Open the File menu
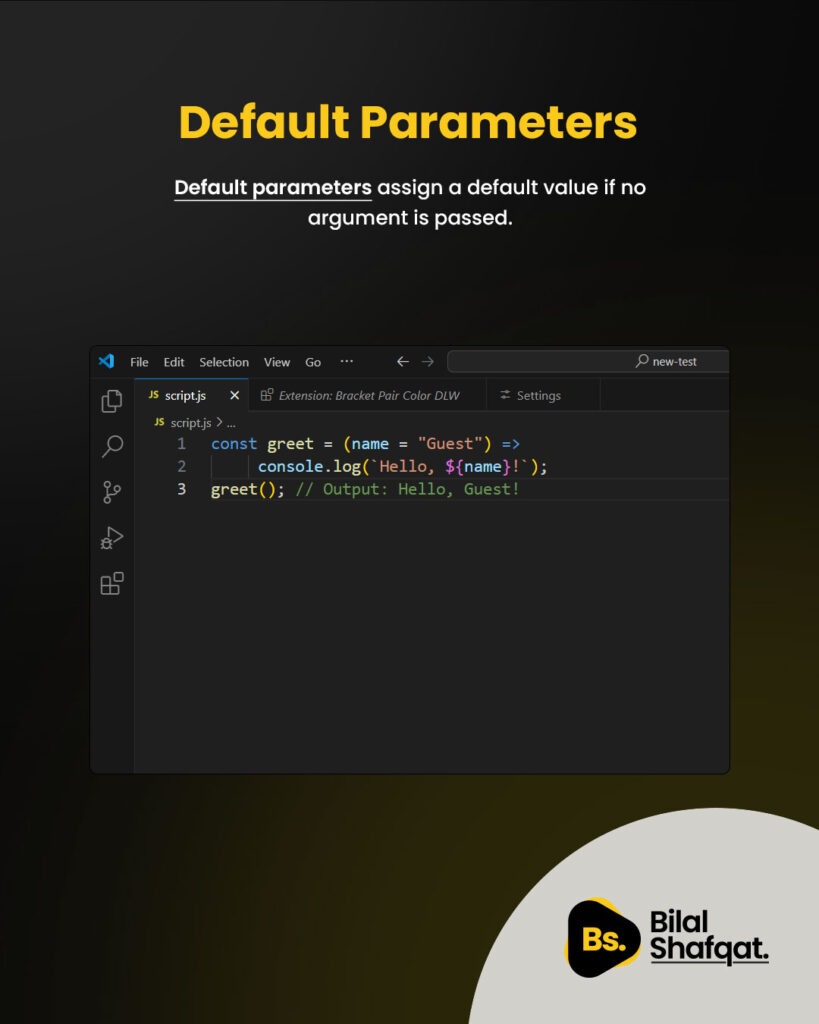The image size is (819, 1024). tap(139, 362)
